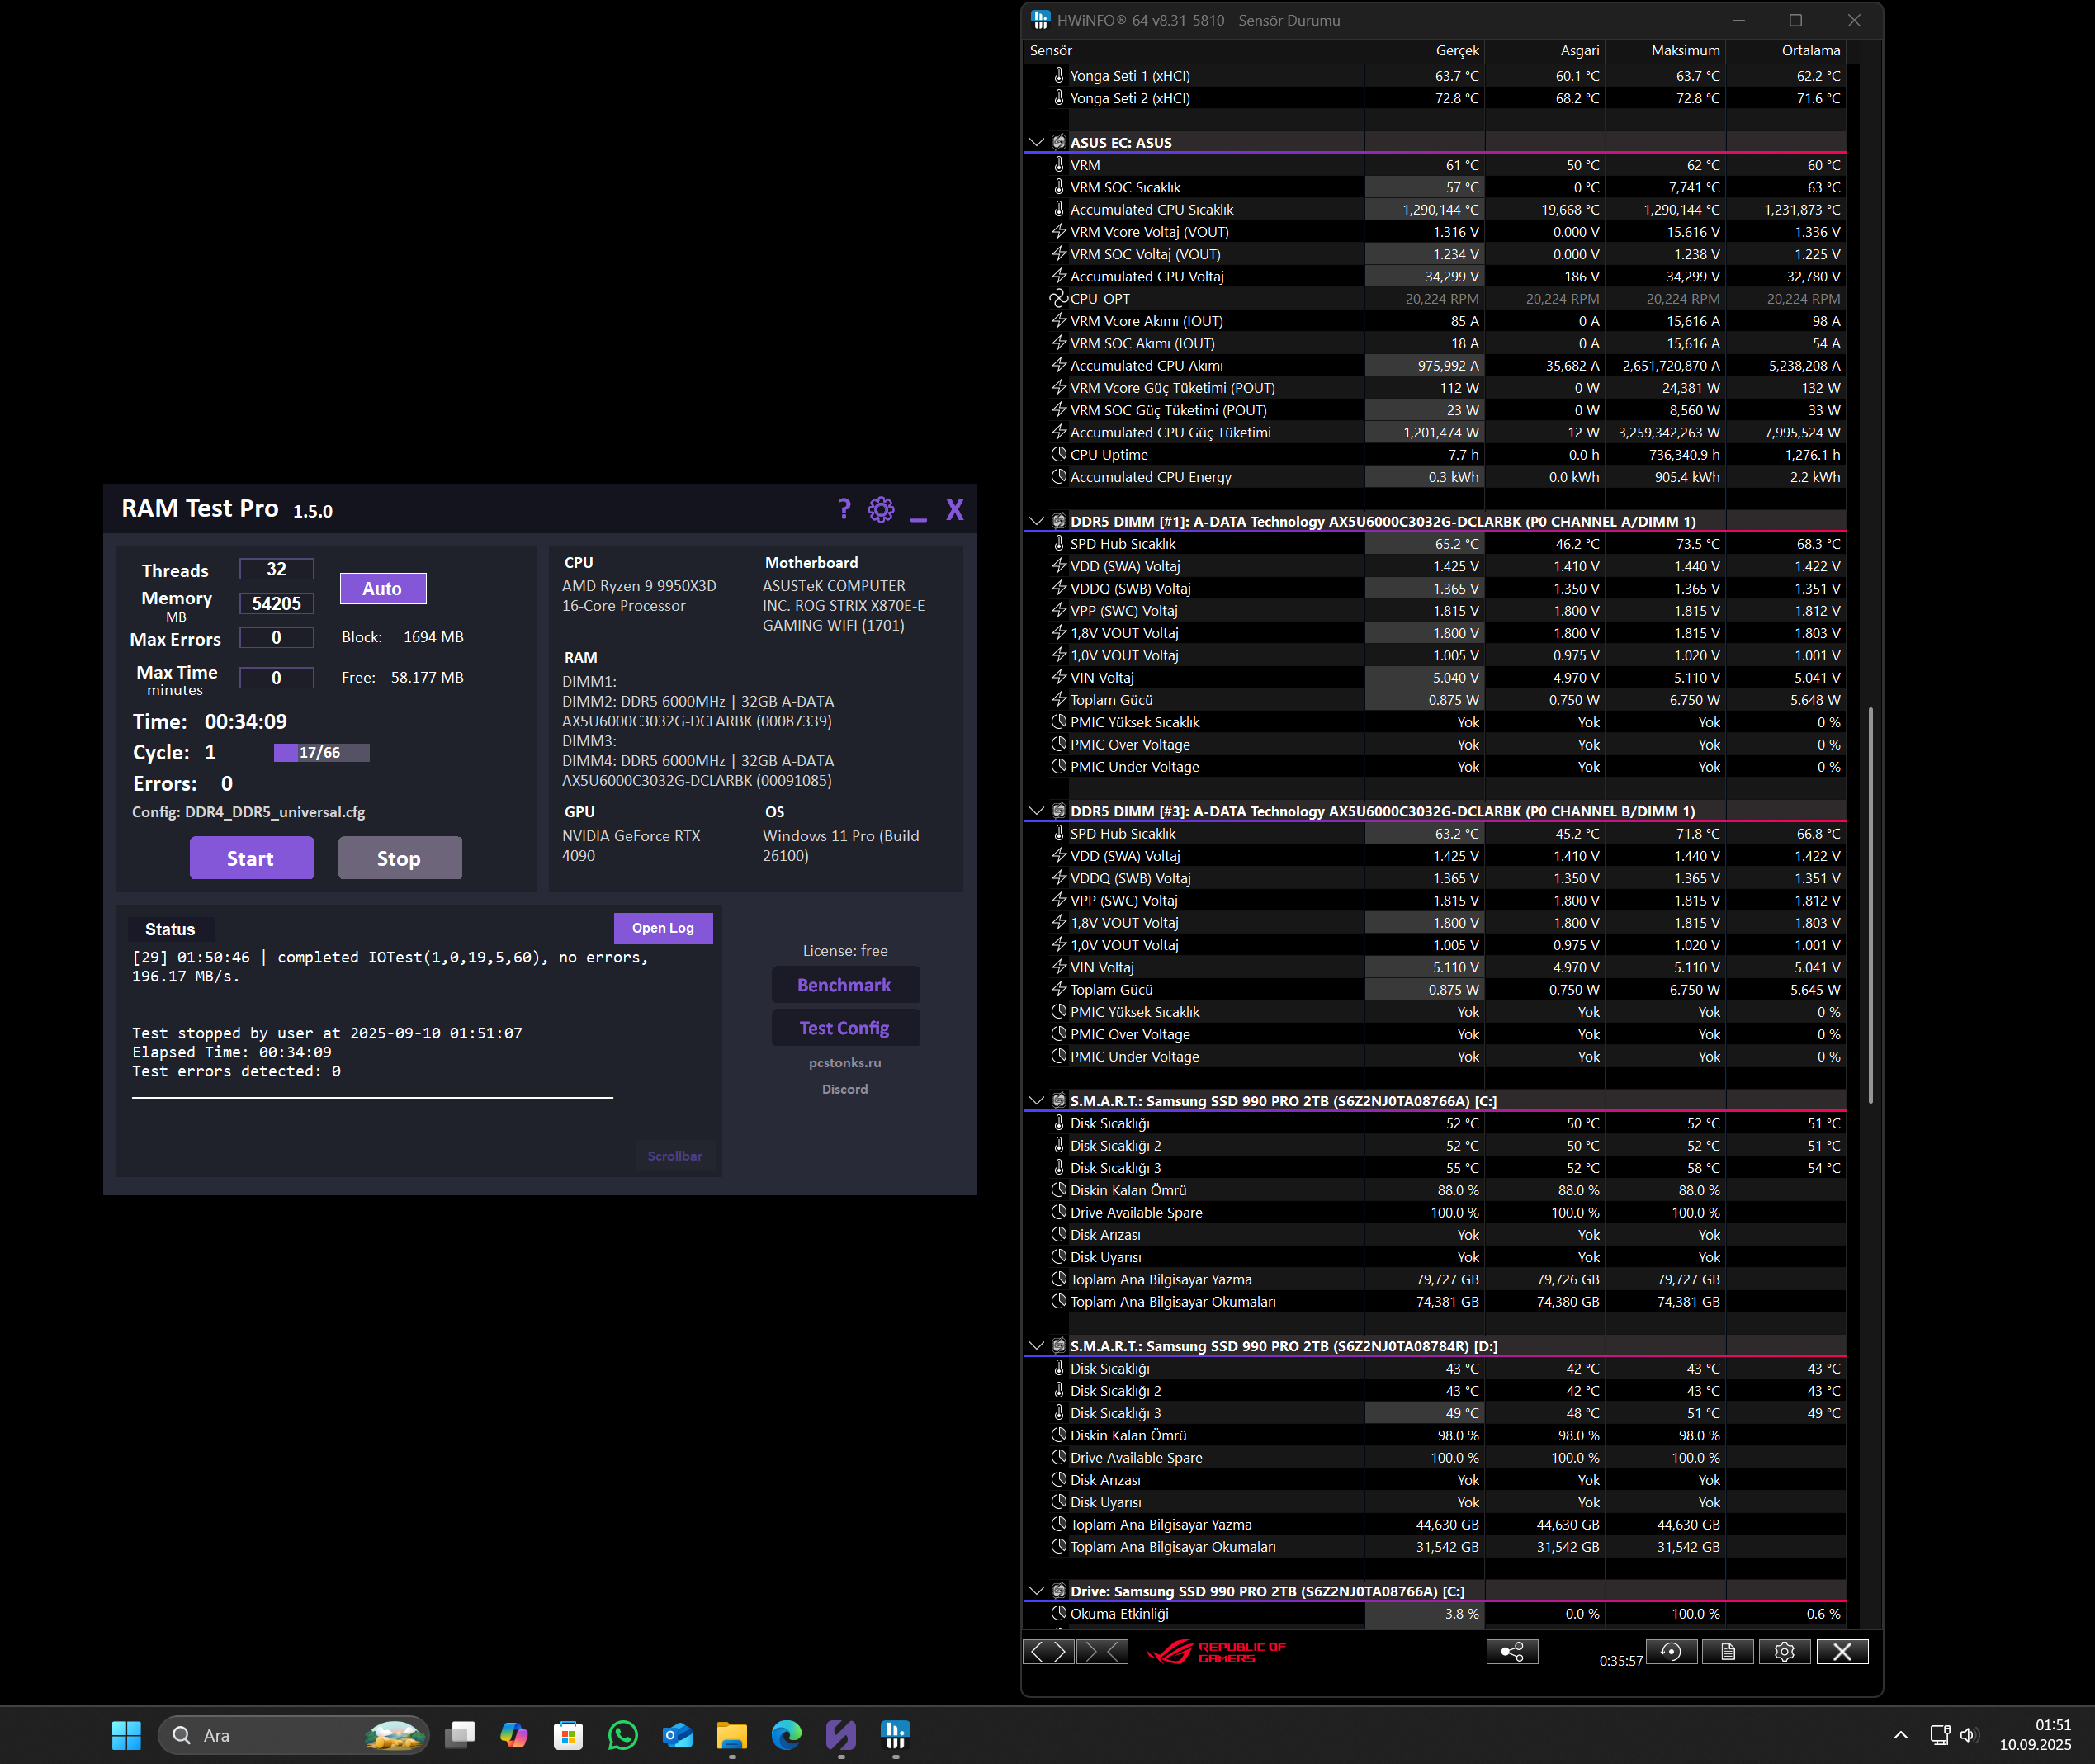Open Outlook from the taskbar
The width and height of the screenshot is (2095, 1764).
click(678, 1736)
